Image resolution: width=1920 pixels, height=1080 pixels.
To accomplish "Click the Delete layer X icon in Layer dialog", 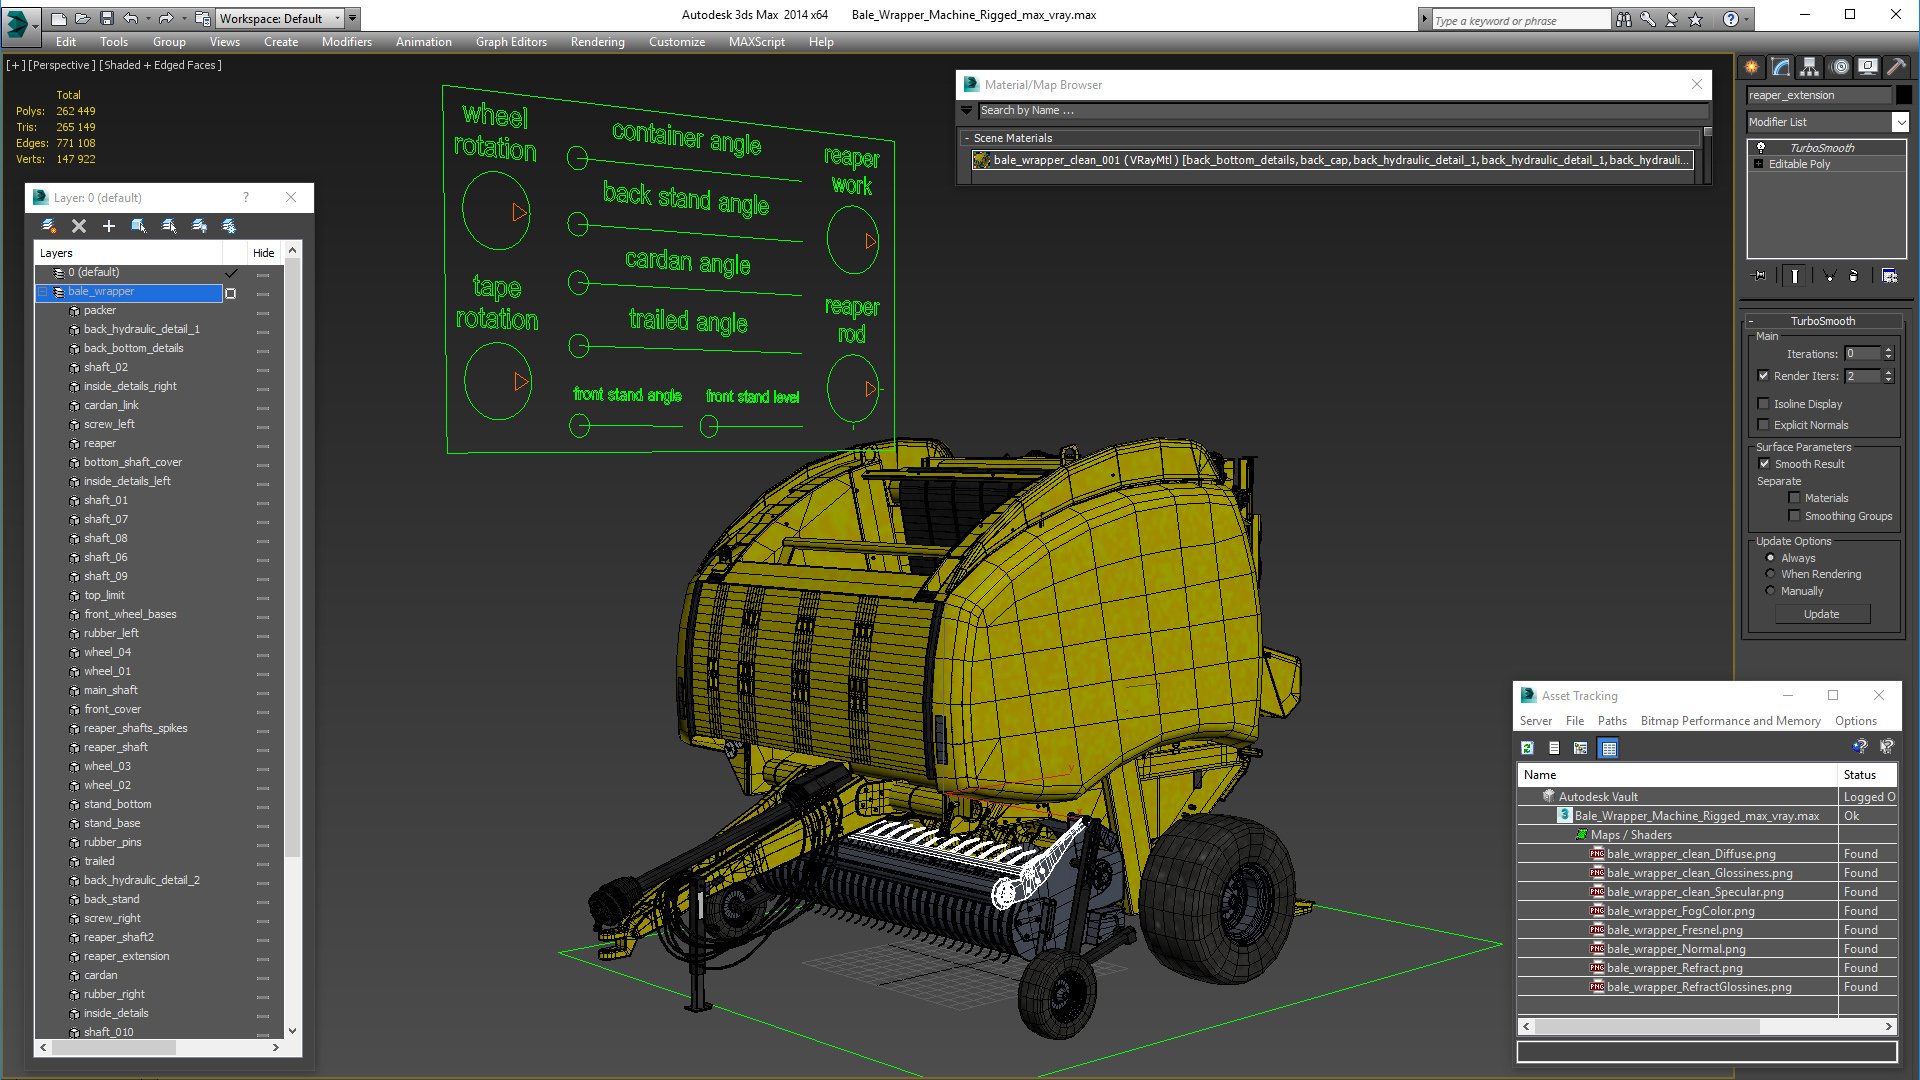I will 79,226.
